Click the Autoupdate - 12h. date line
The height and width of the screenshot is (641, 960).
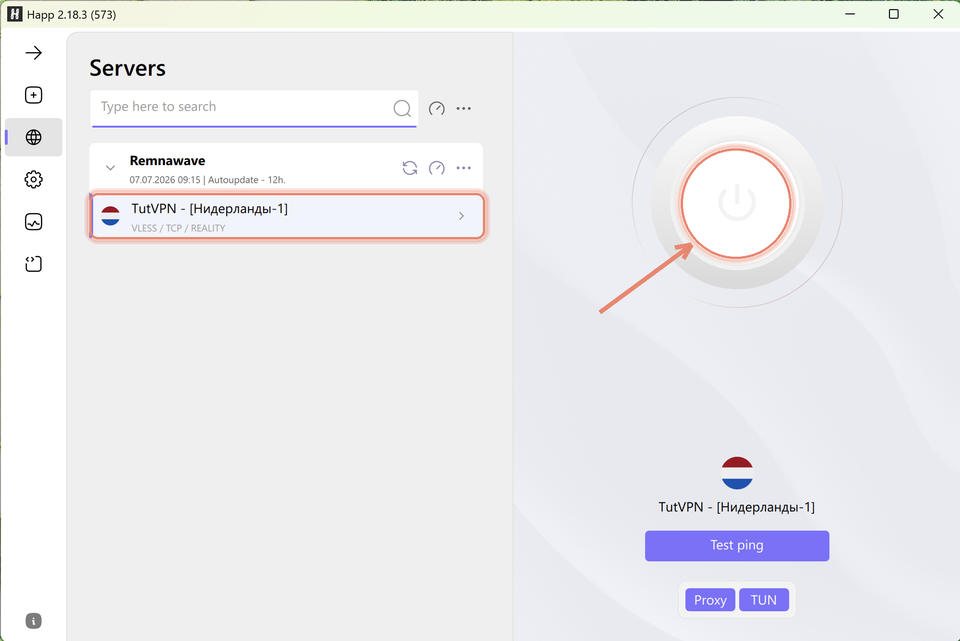[208, 180]
